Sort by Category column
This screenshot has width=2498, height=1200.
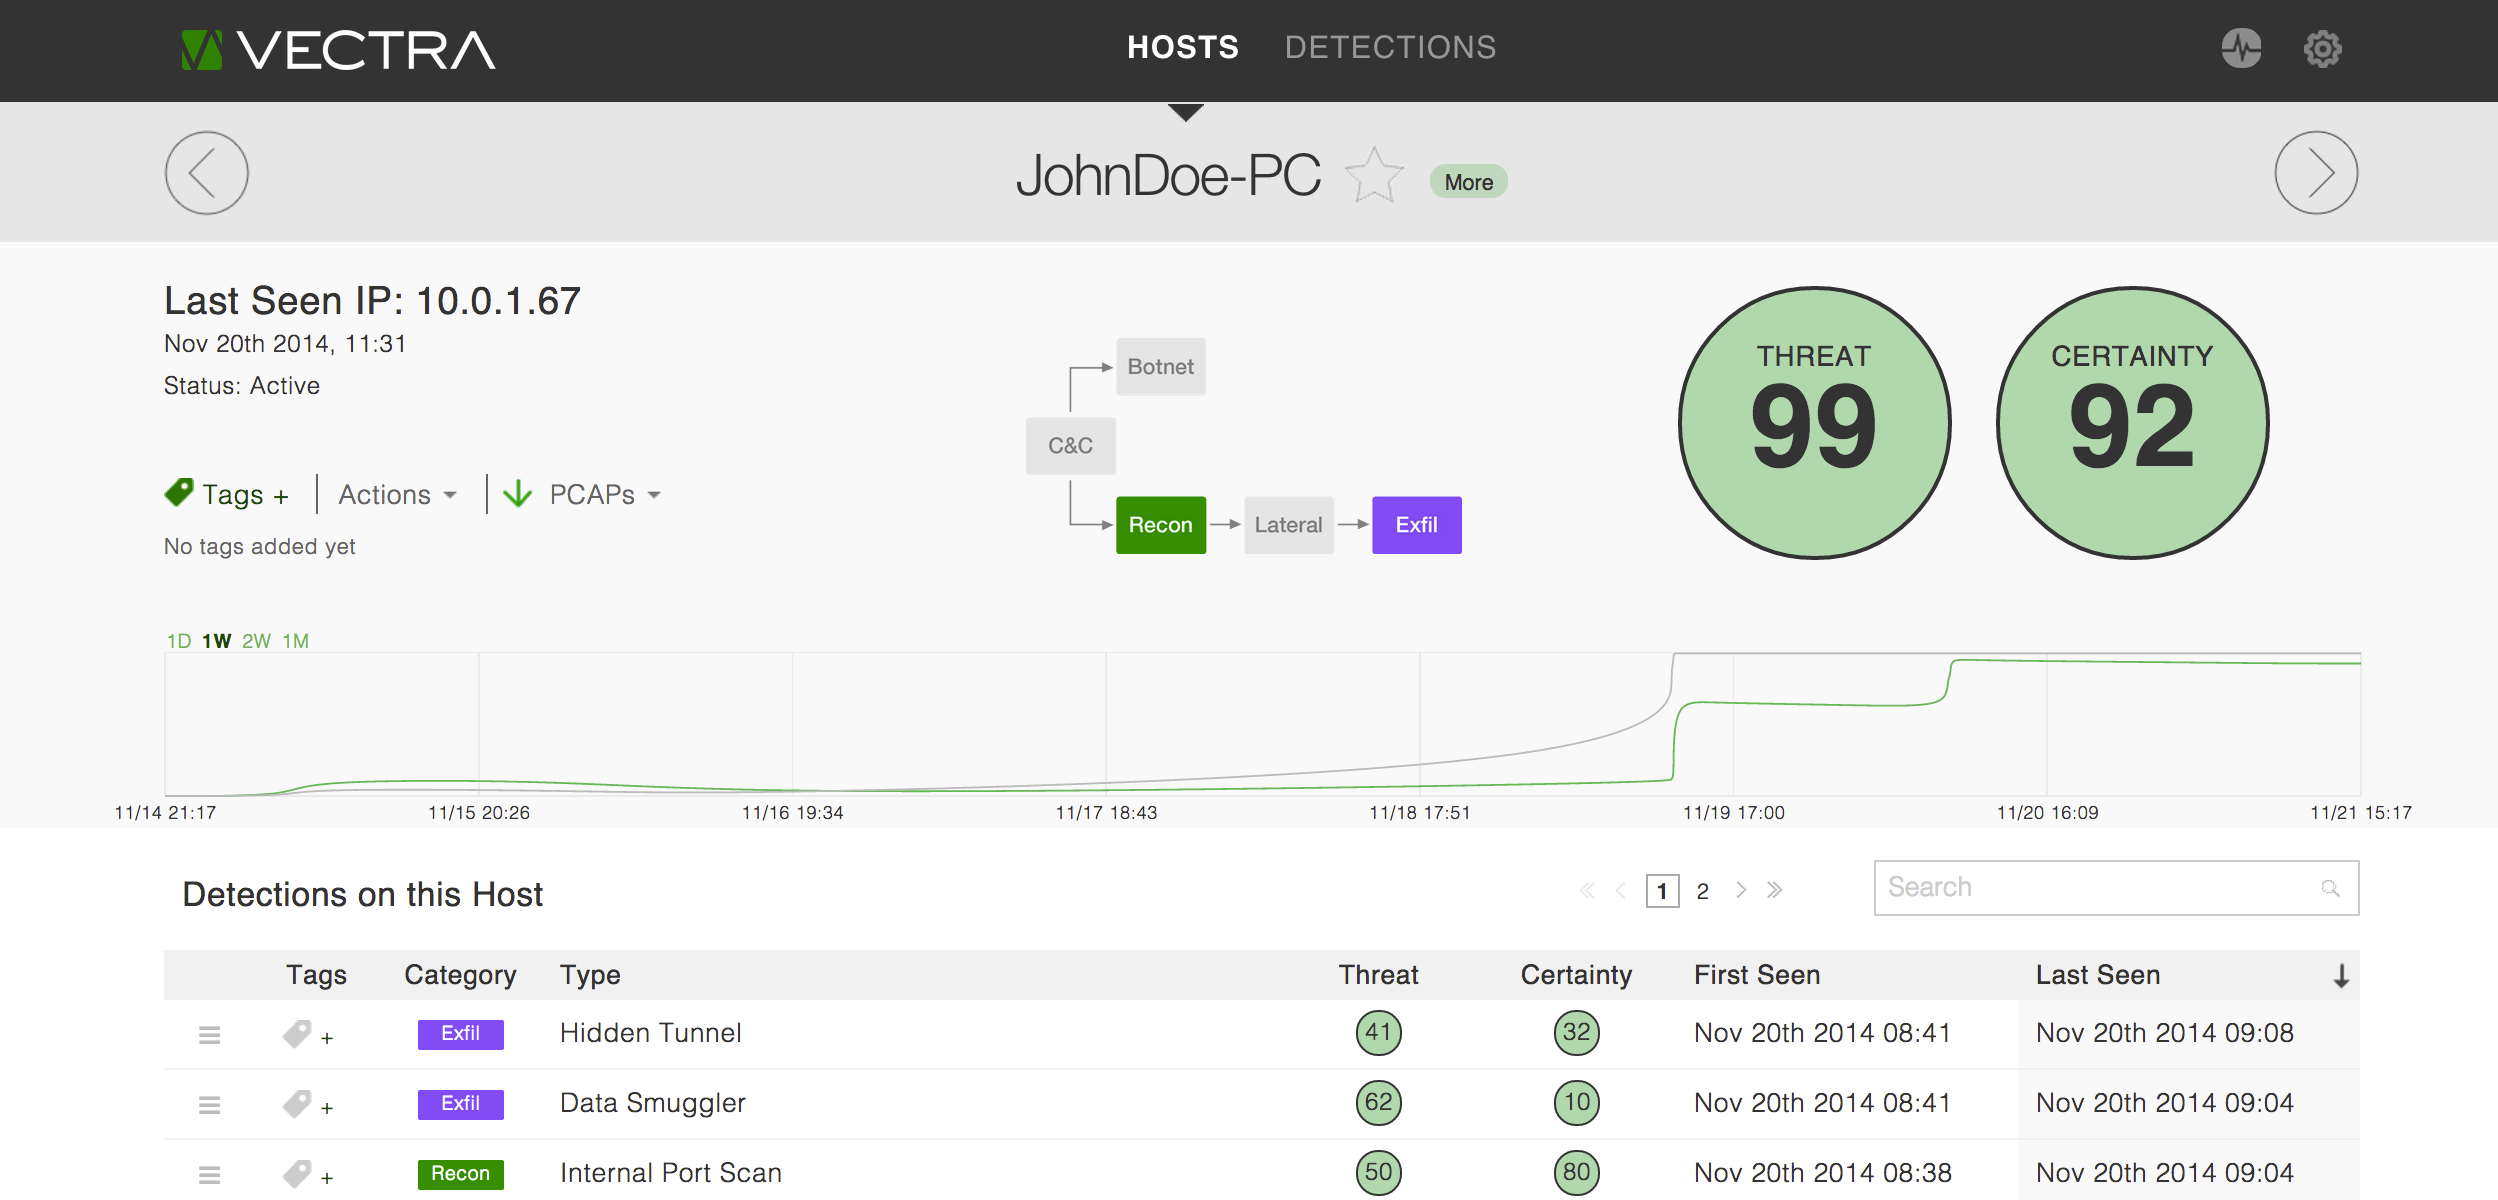point(460,975)
